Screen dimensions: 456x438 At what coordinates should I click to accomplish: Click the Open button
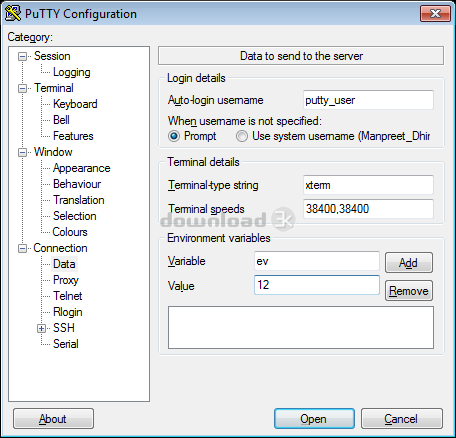(314, 419)
